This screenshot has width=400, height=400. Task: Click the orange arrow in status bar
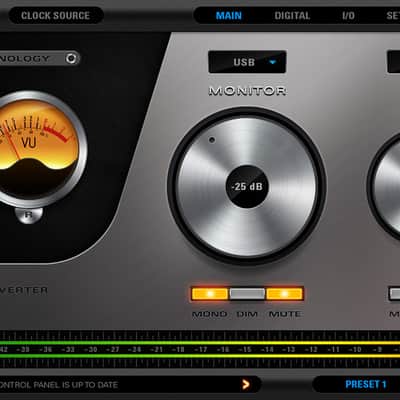coord(246,385)
